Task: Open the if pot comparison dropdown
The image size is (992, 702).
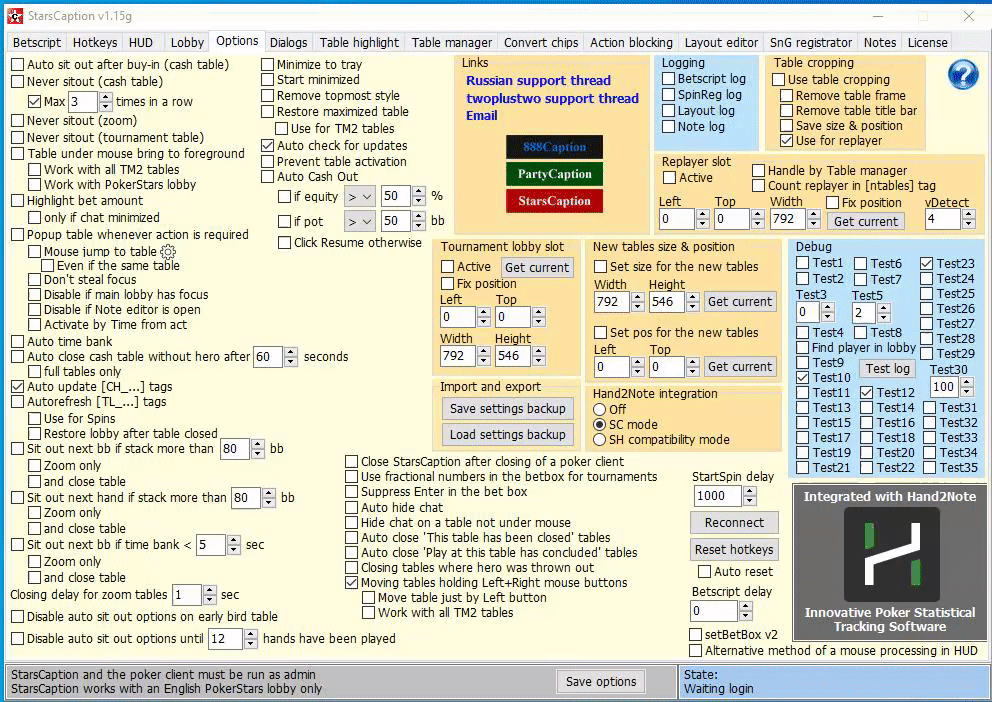Action: 360,221
